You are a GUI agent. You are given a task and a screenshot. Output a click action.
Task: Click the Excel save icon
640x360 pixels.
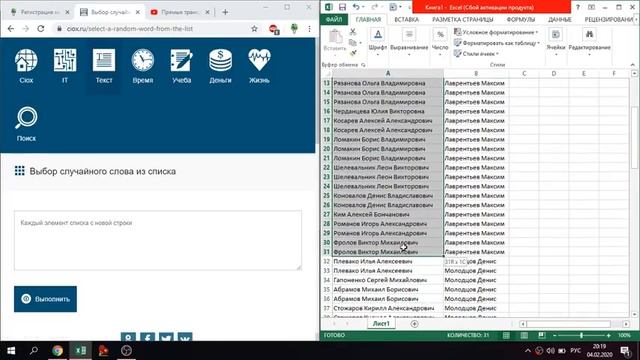(342, 7)
